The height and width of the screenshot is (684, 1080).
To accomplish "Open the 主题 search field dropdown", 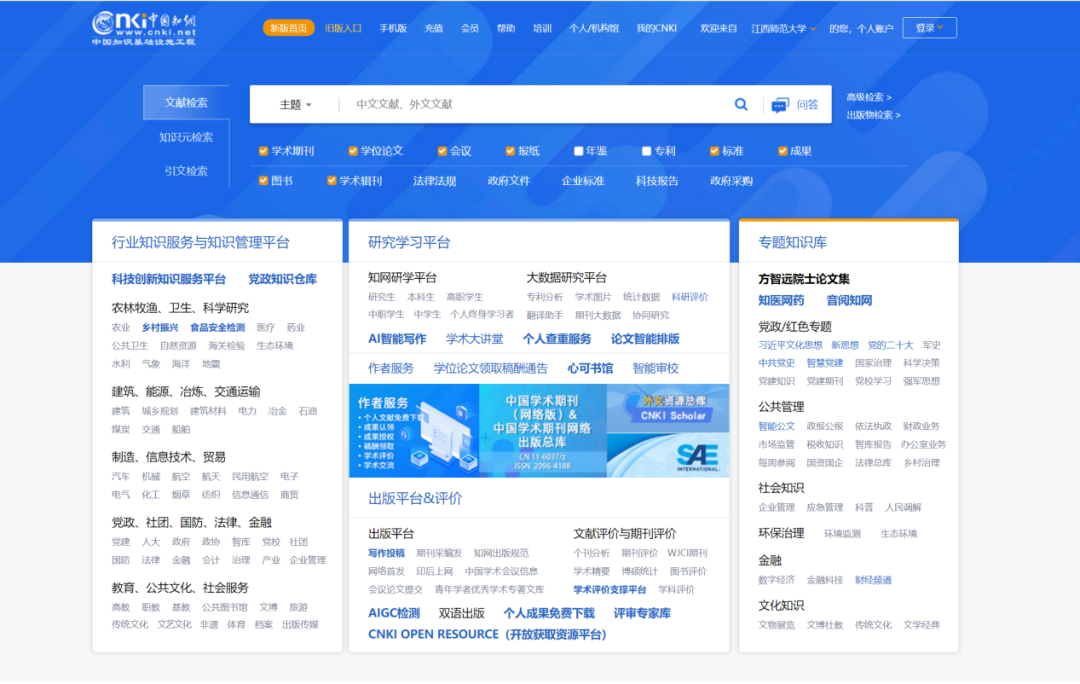I will (295, 105).
